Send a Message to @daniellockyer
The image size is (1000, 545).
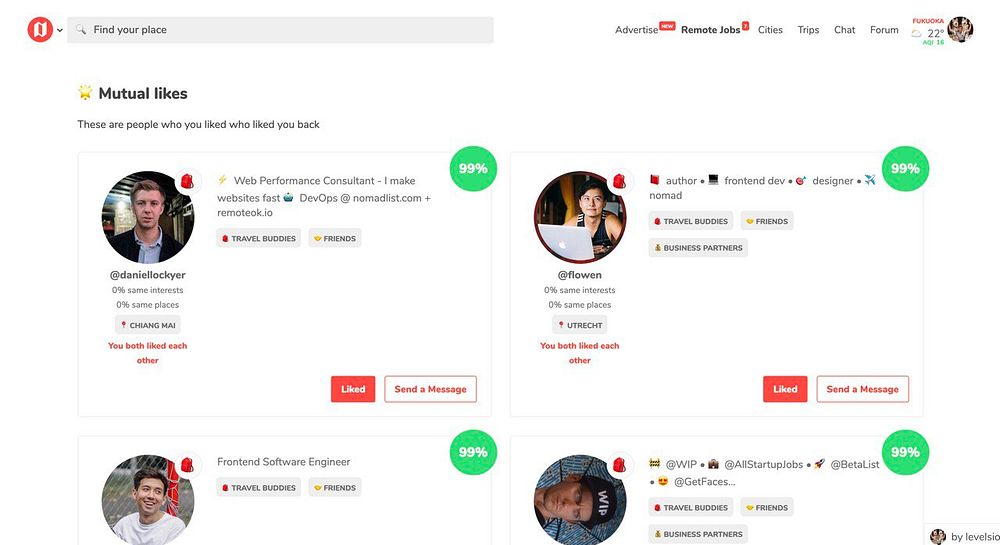430,389
